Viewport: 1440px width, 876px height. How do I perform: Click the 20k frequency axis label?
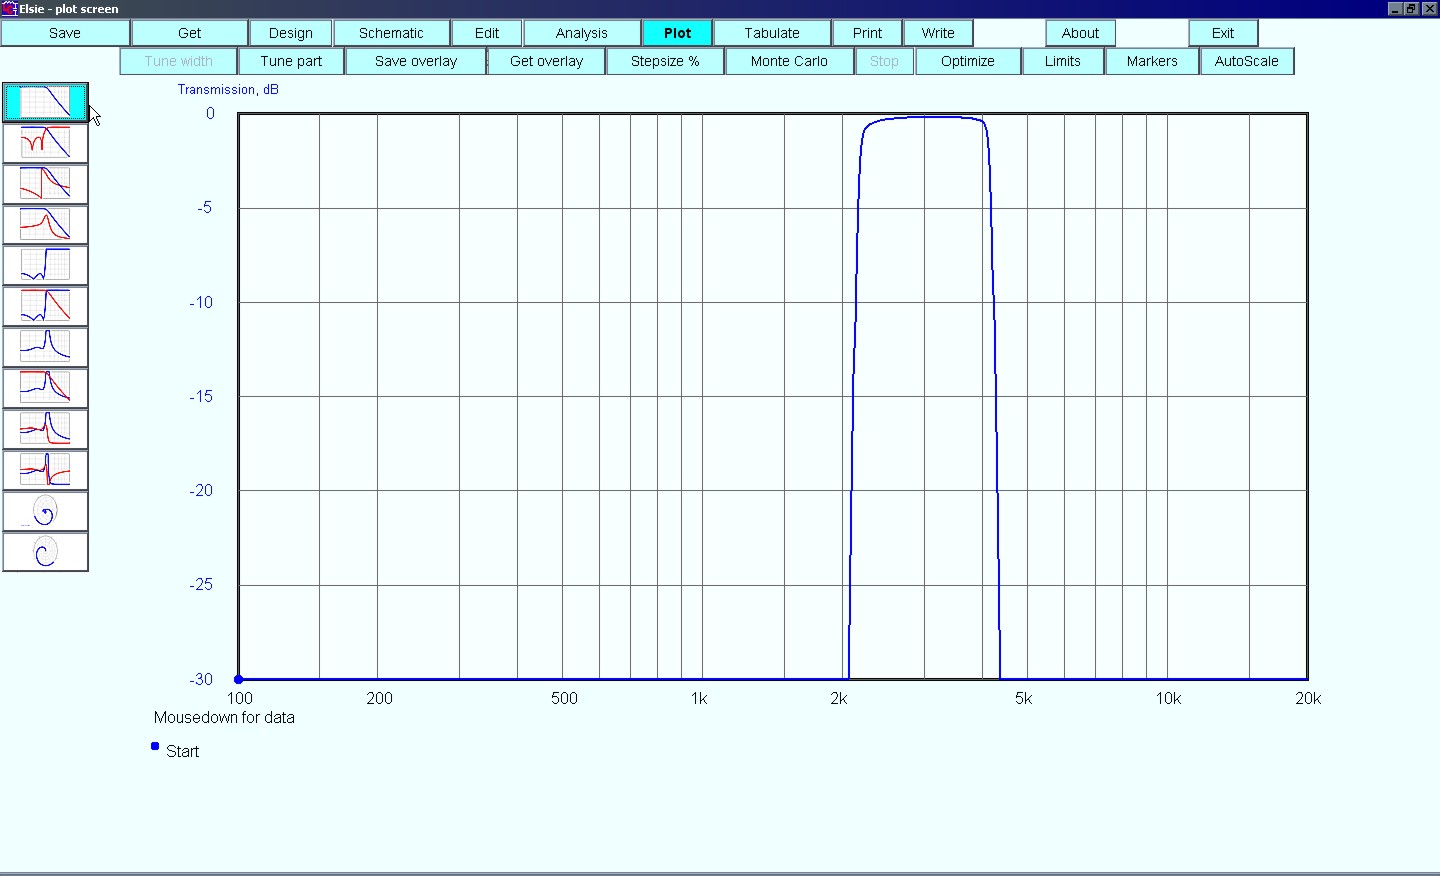(x=1308, y=698)
